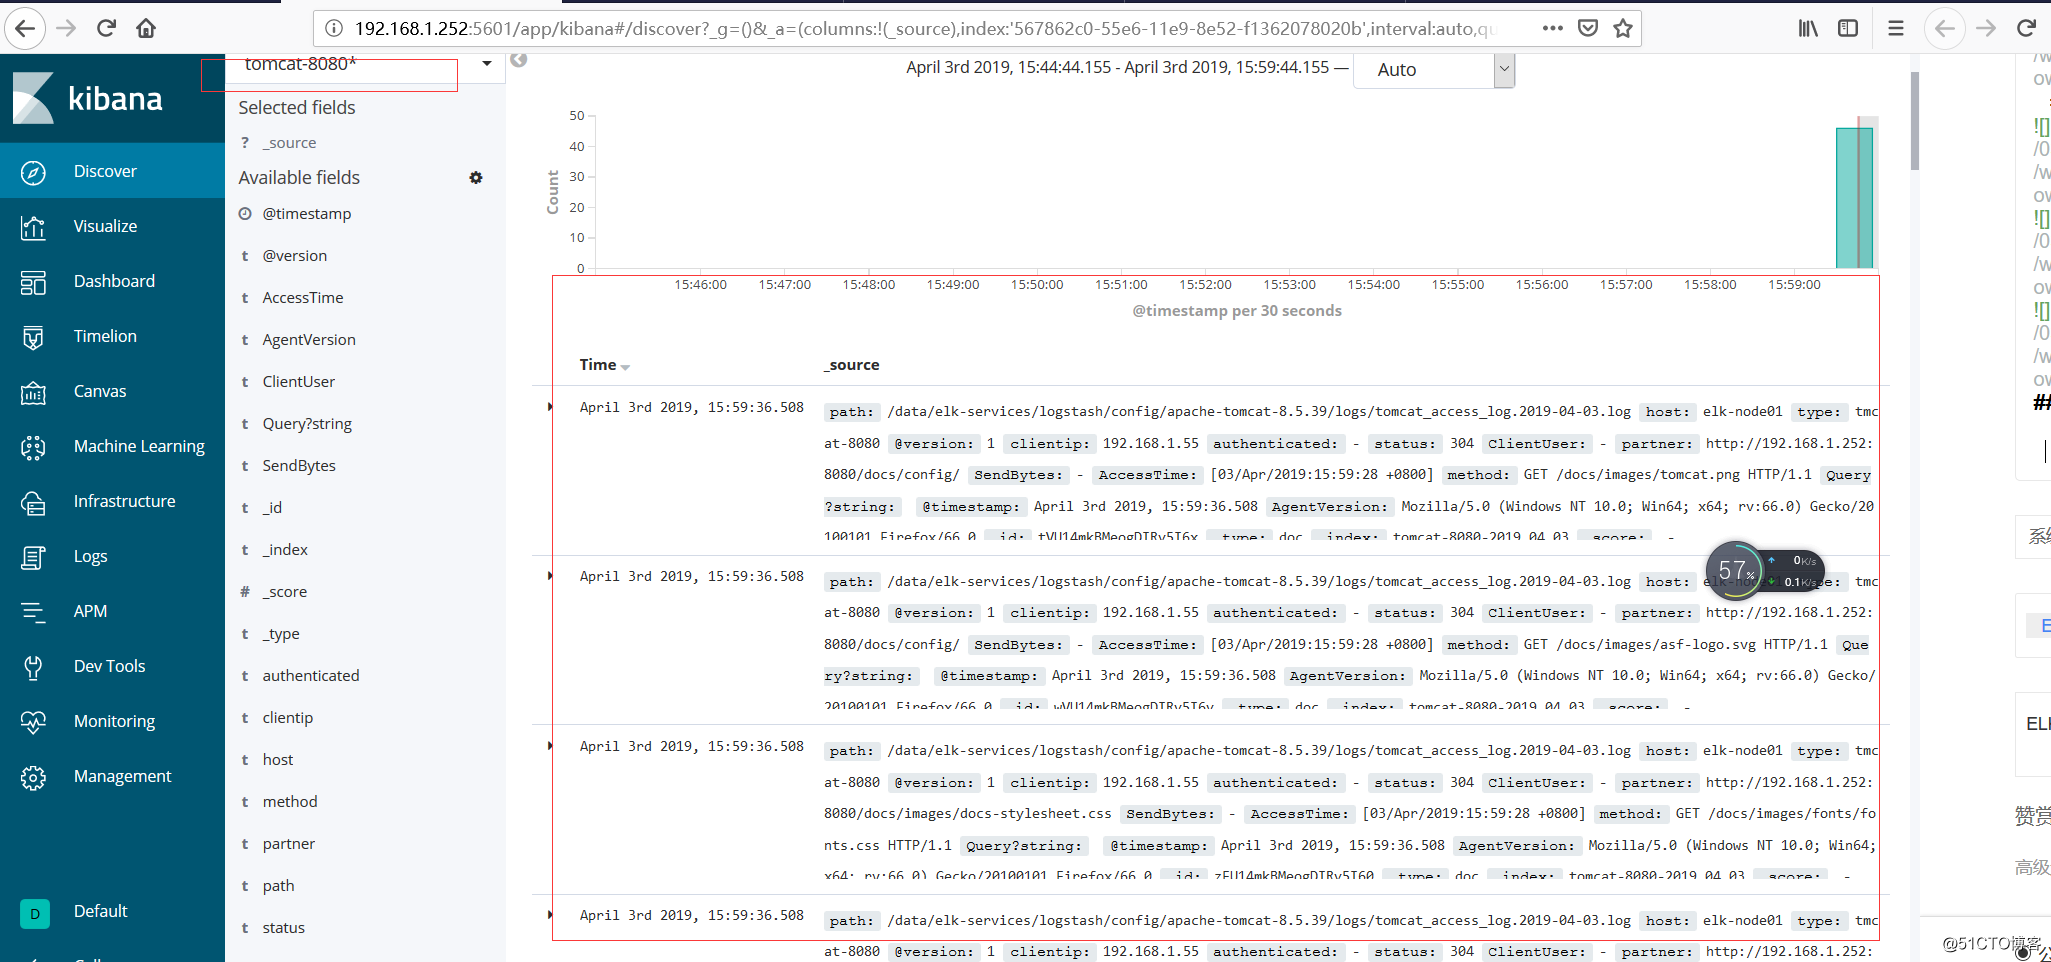
Task: Expand the asf-logo.svg log entry row
Action: pos(550,576)
